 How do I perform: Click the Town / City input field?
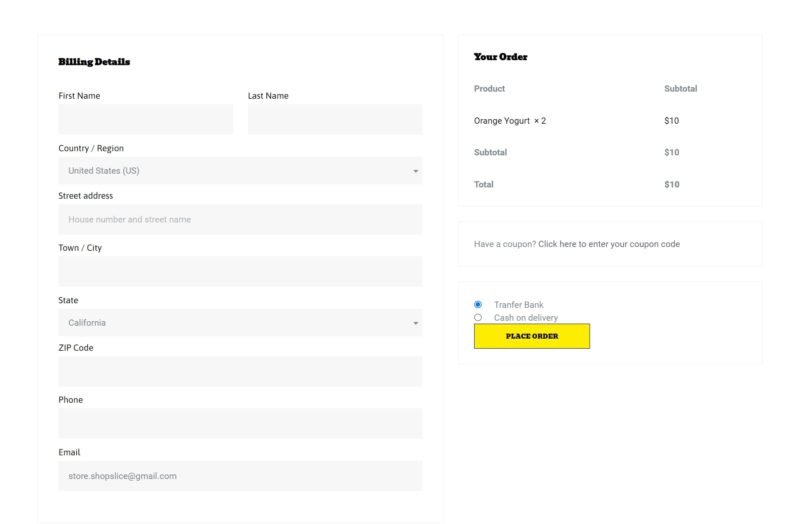(x=240, y=271)
